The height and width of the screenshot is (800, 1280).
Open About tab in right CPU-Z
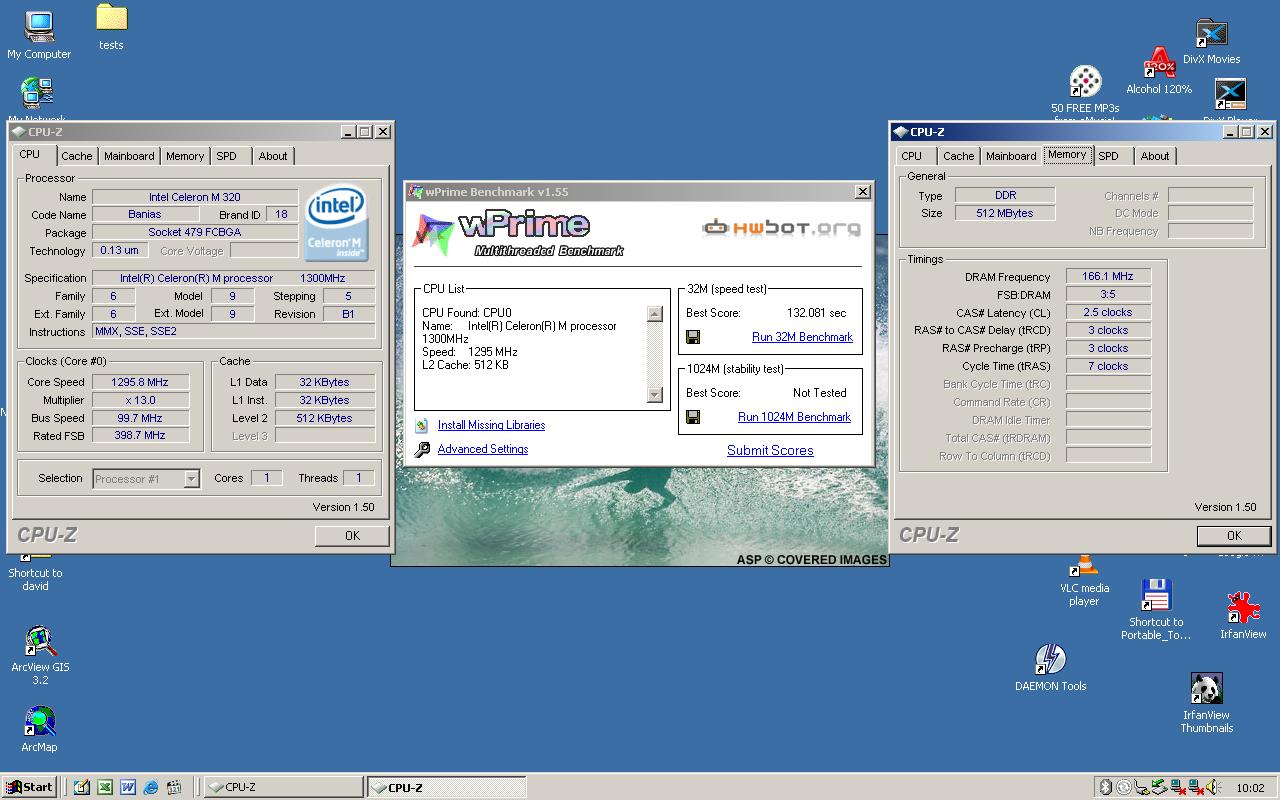pyautogui.click(x=1155, y=156)
